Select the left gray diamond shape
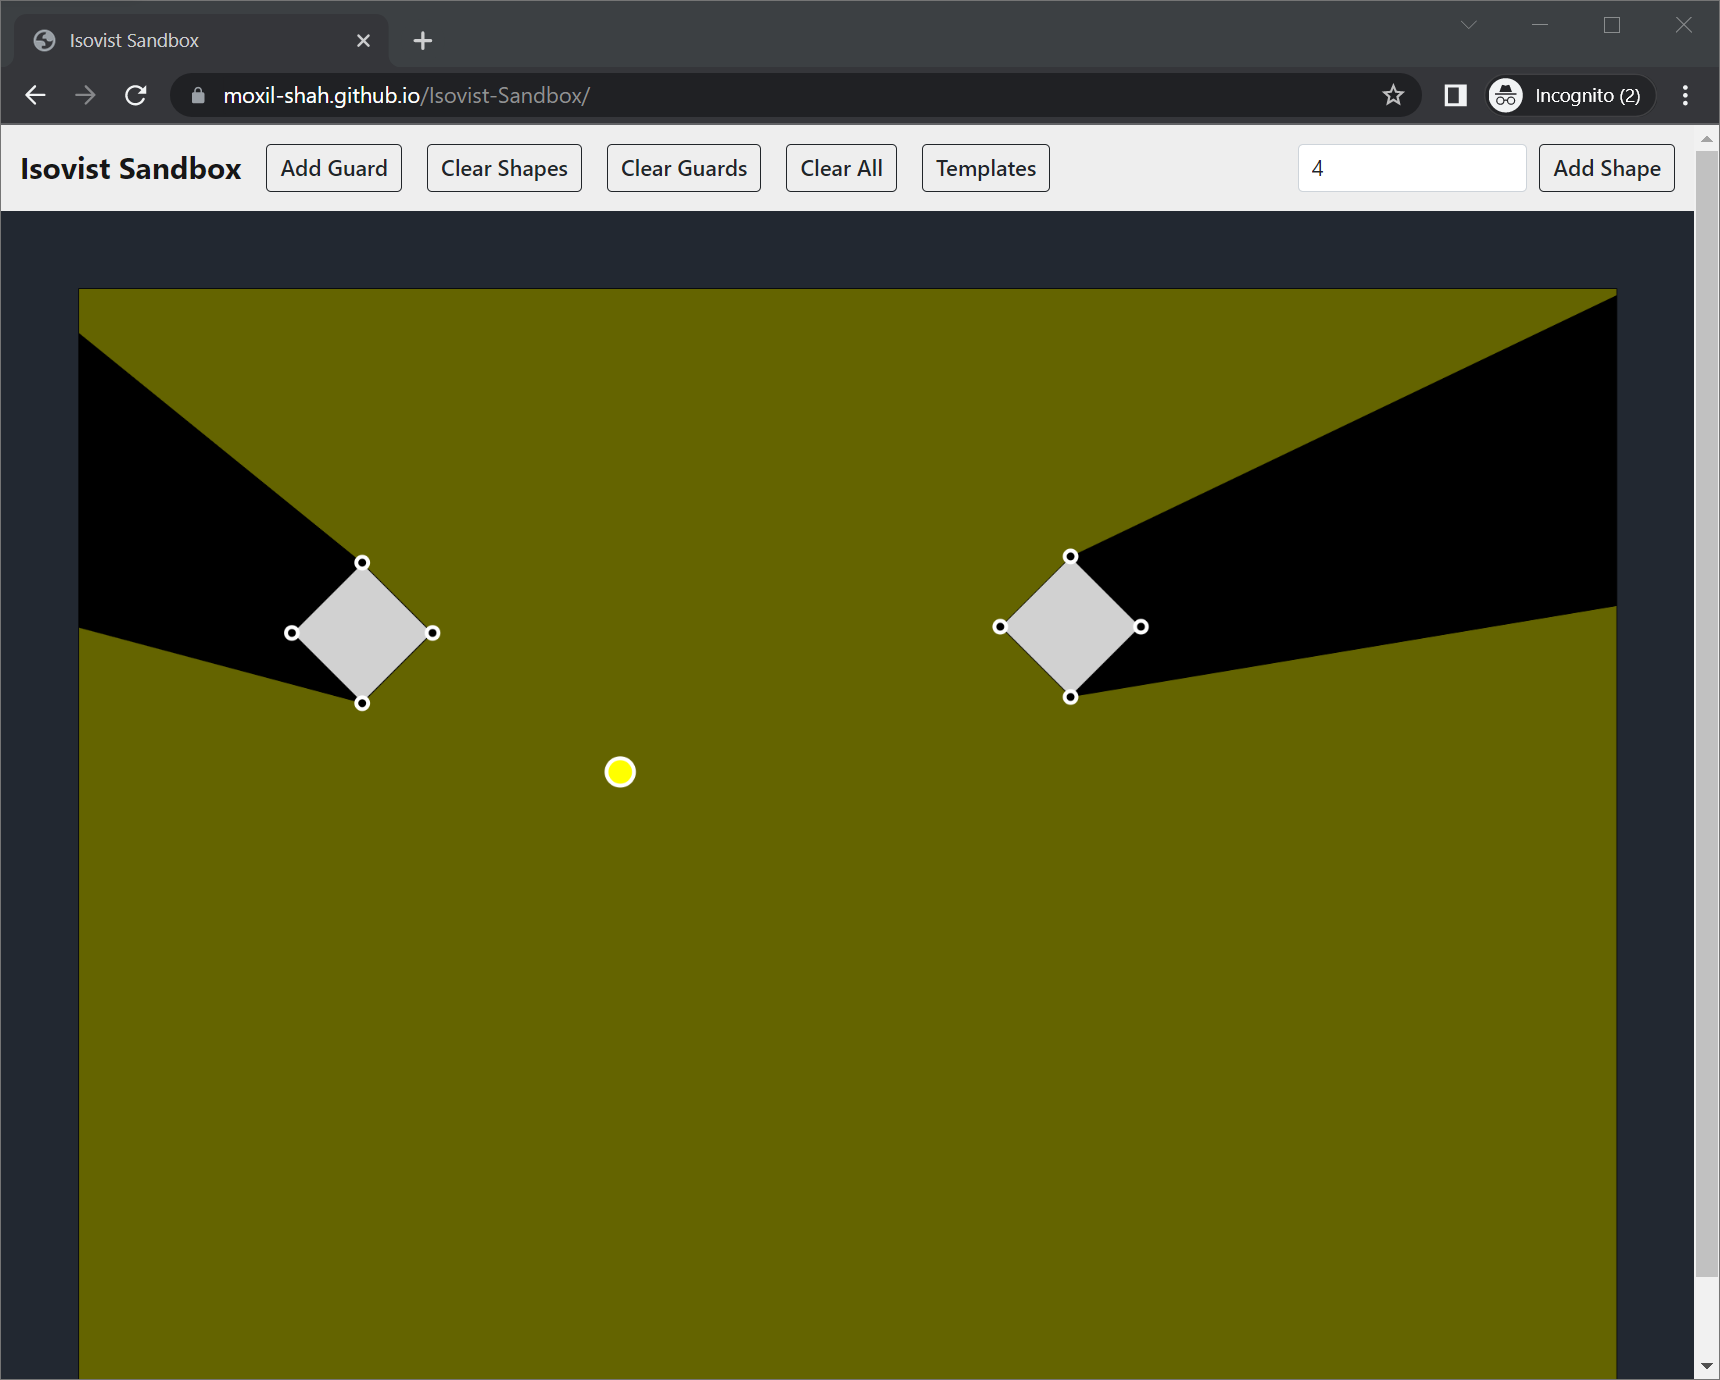Image resolution: width=1720 pixels, height=1380 pixels. pos(362,633)
